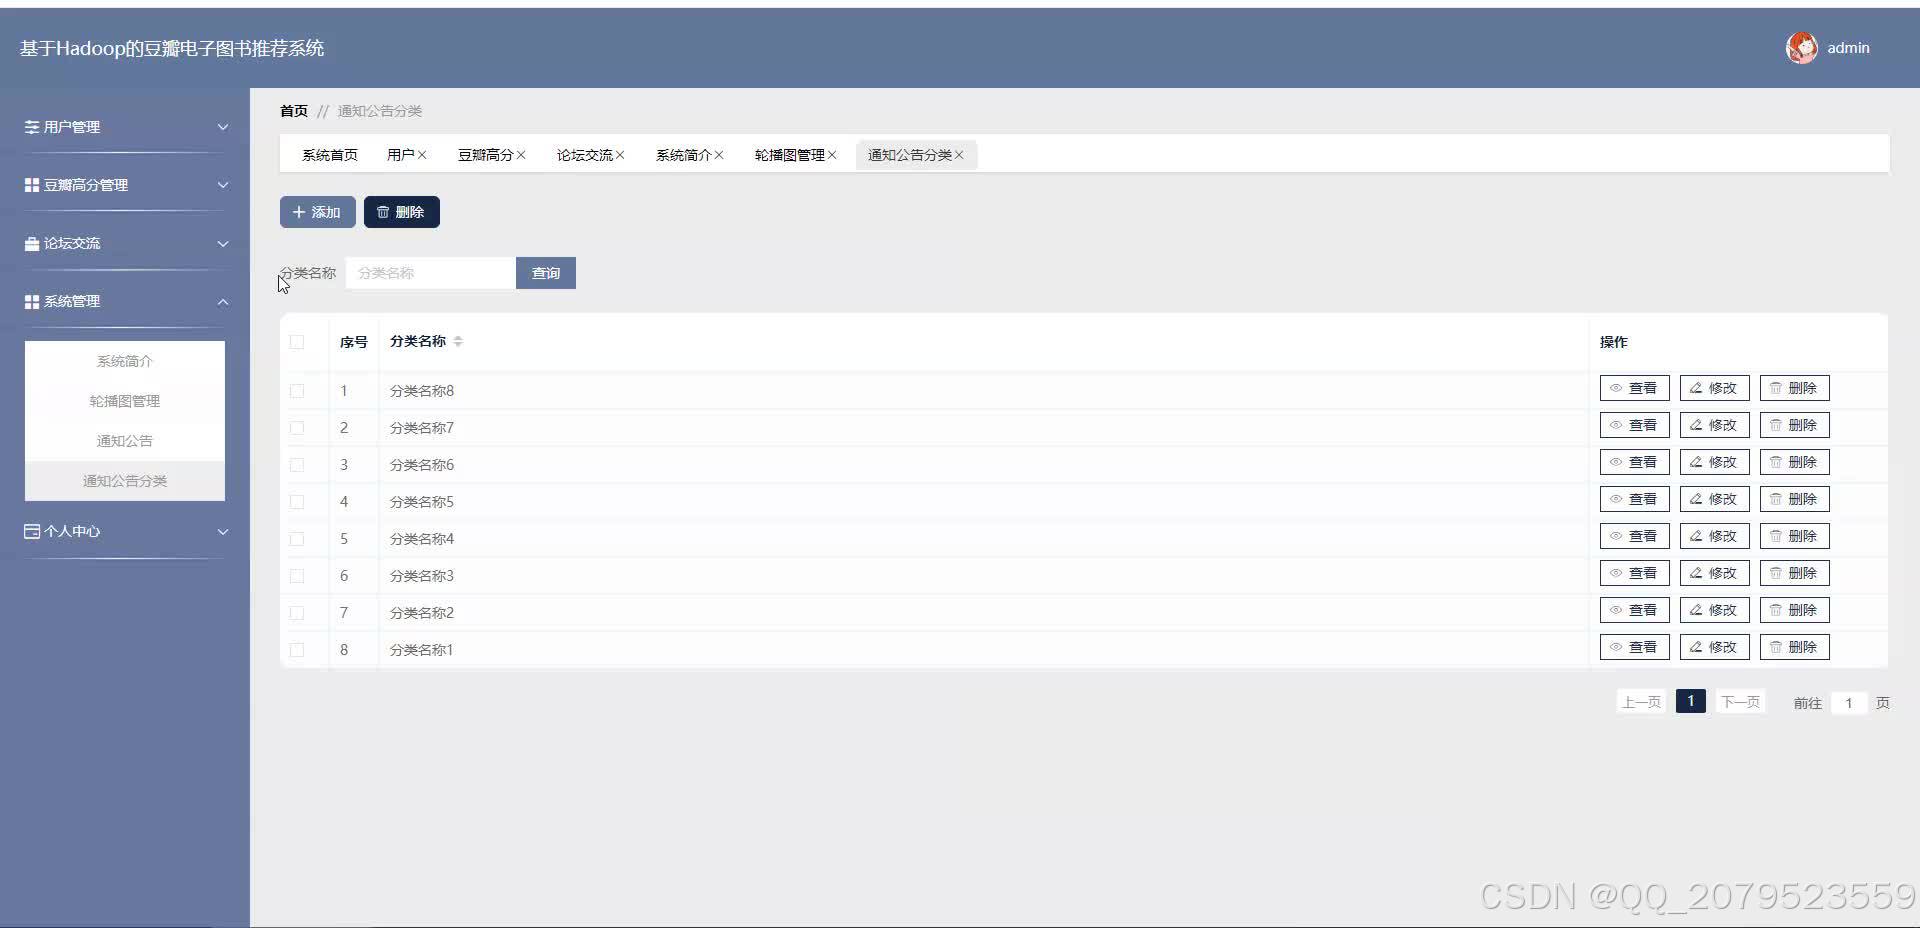Click the 豆瓣高分管理 grid icon

click(x=31, y=185)
